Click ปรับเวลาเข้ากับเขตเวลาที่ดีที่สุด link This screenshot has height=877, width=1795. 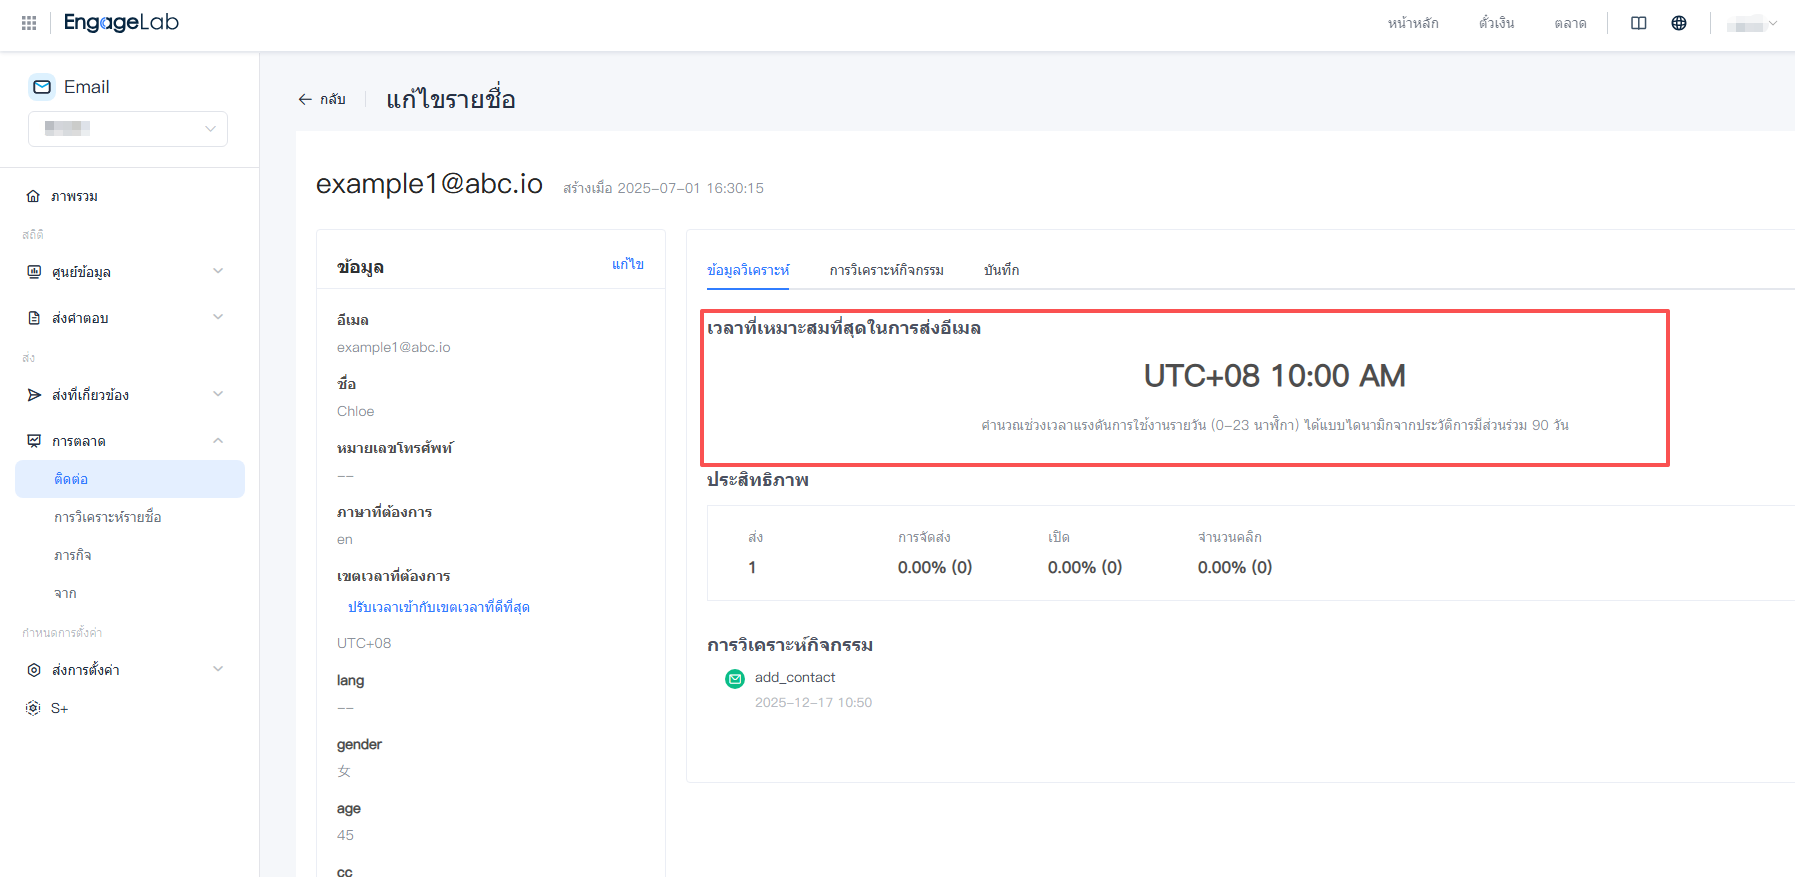coord(438,607)
